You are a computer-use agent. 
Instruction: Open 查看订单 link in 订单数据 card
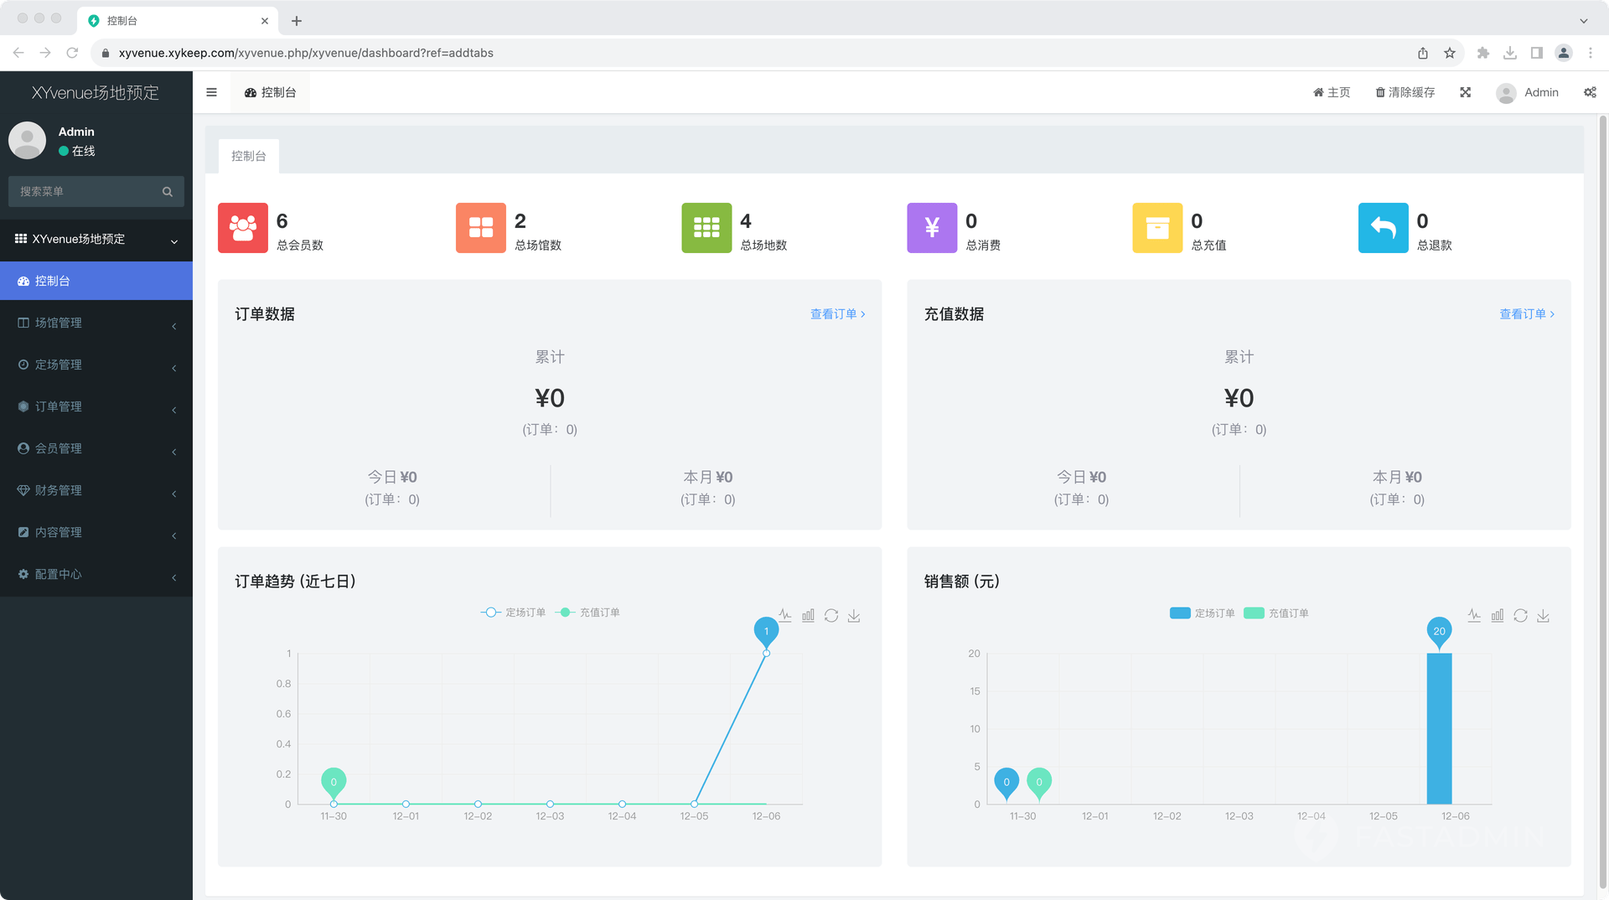click(x=837, y=314)
